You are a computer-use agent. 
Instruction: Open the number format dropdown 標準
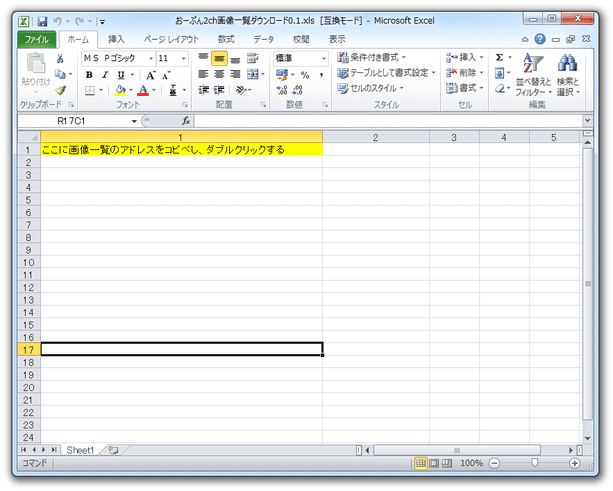[324, 59]
